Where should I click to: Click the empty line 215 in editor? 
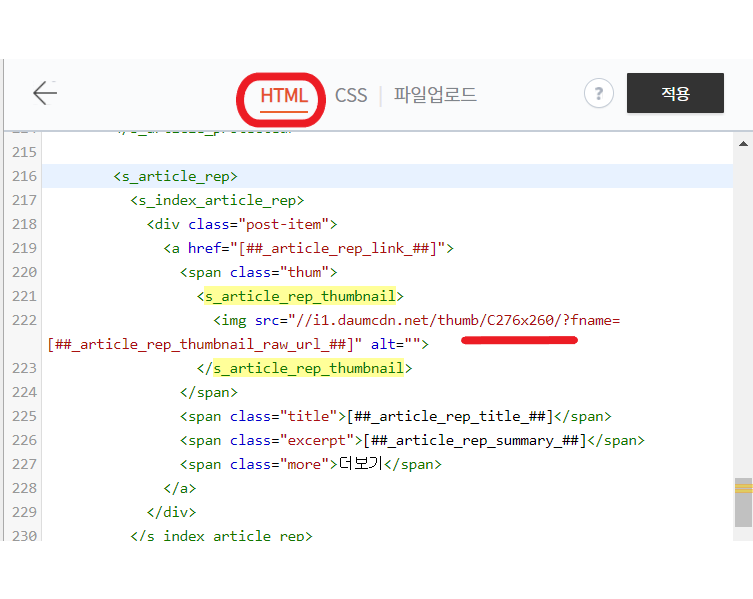(x=387, y=152)
